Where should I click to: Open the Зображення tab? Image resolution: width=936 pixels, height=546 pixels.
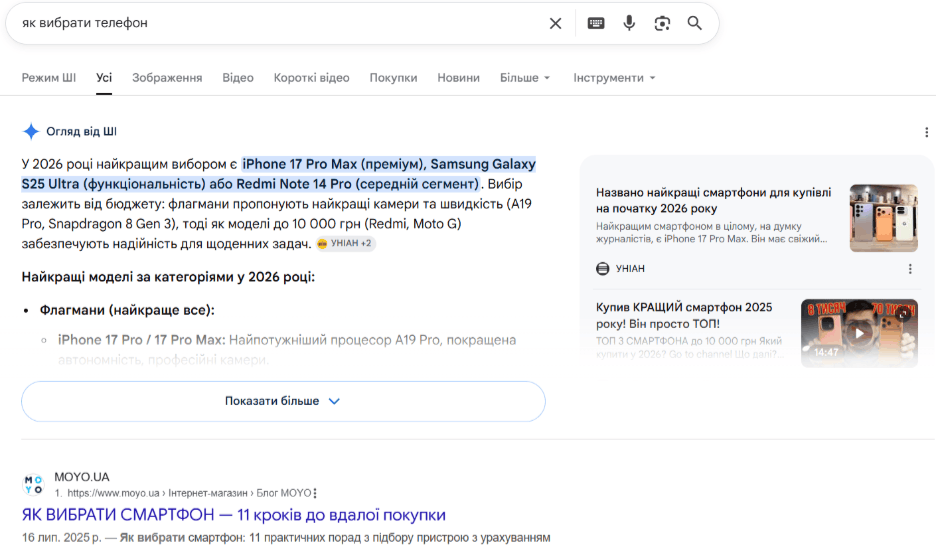167,78
